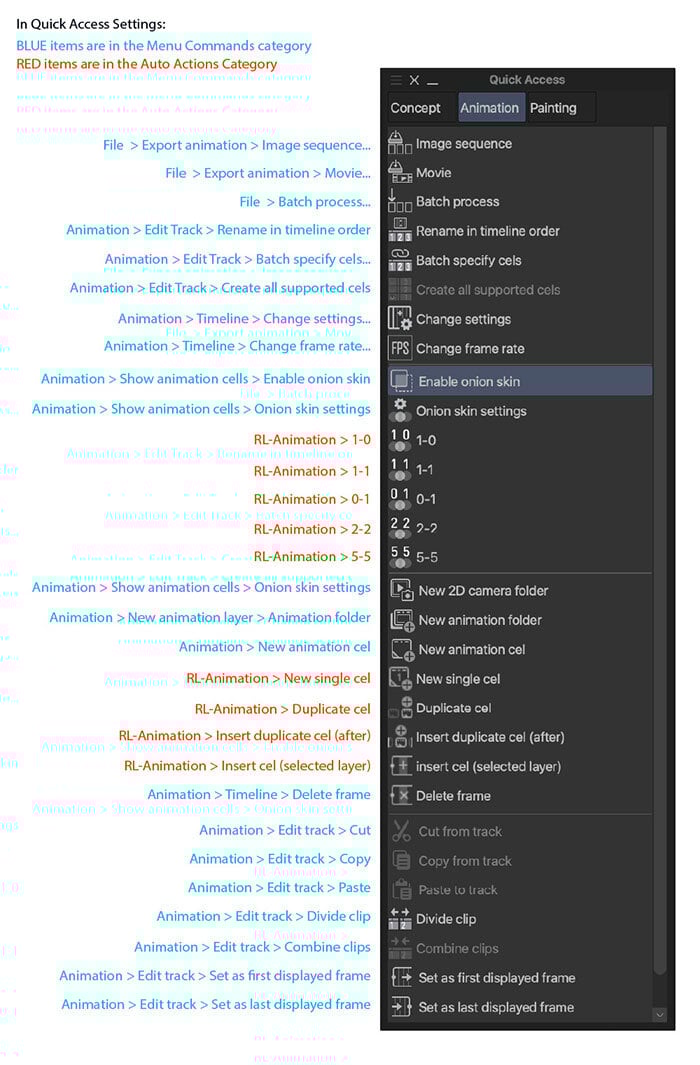Click "File > Export animation > Movie..." text
The width and height of the screenshot is (700, 1065).
click(268, 173)
